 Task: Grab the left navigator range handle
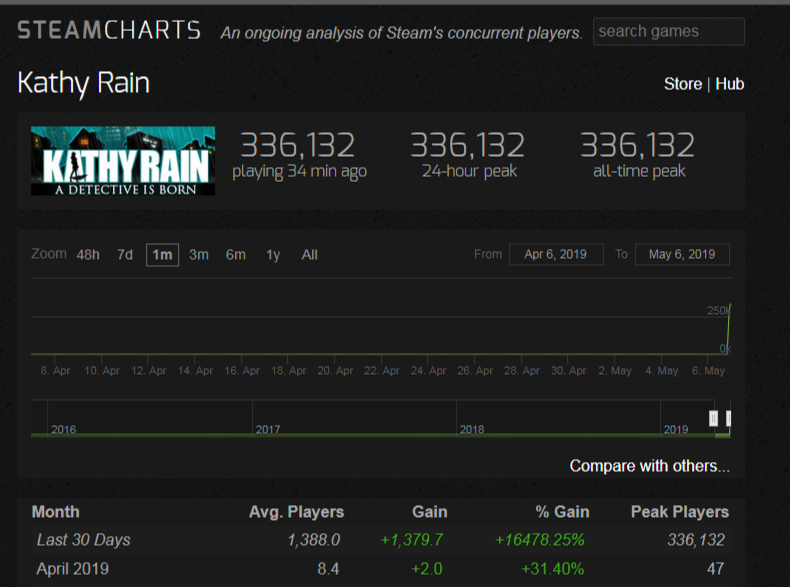713,418
